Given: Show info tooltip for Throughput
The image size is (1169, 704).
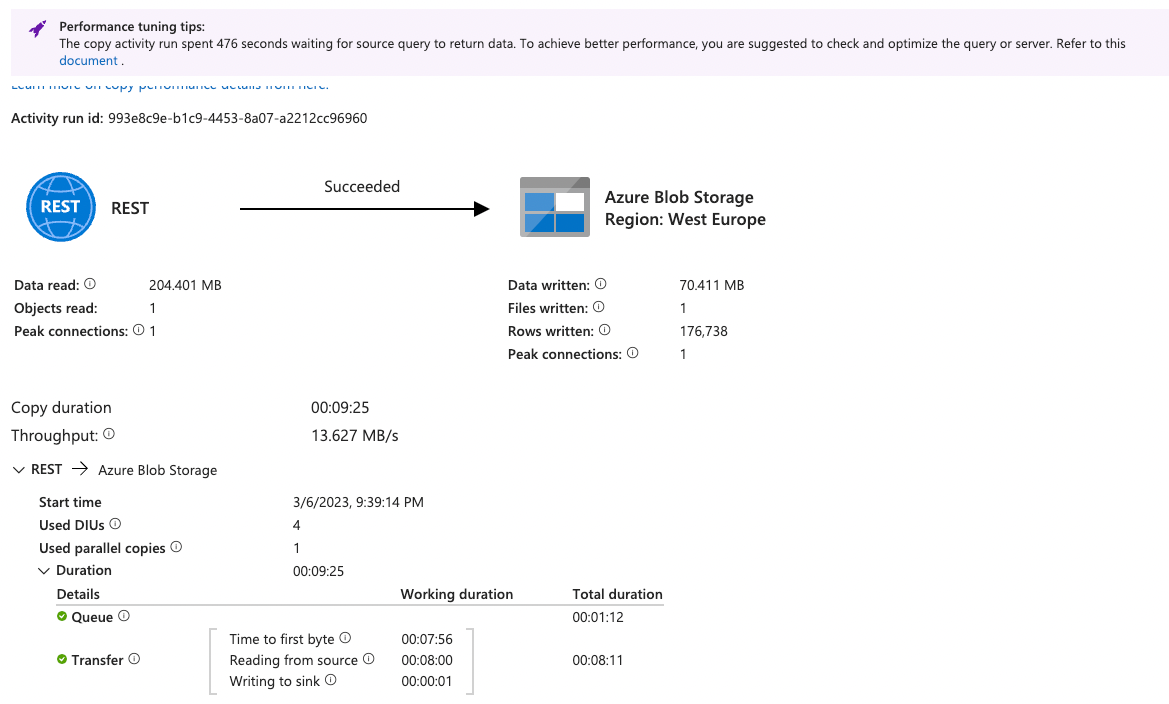Looking at the screenshot, I should [x=109, y=434].
